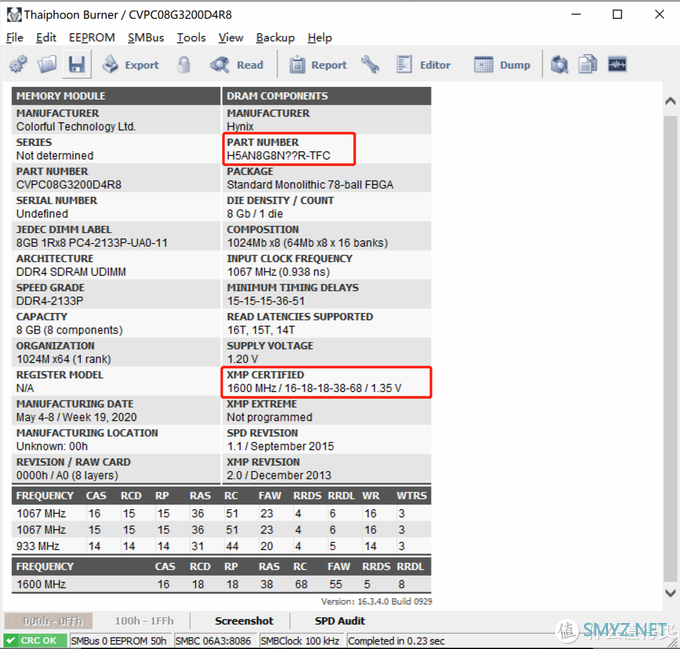Open the File menu
Screen dimensions: 680x649
[15, 38]
